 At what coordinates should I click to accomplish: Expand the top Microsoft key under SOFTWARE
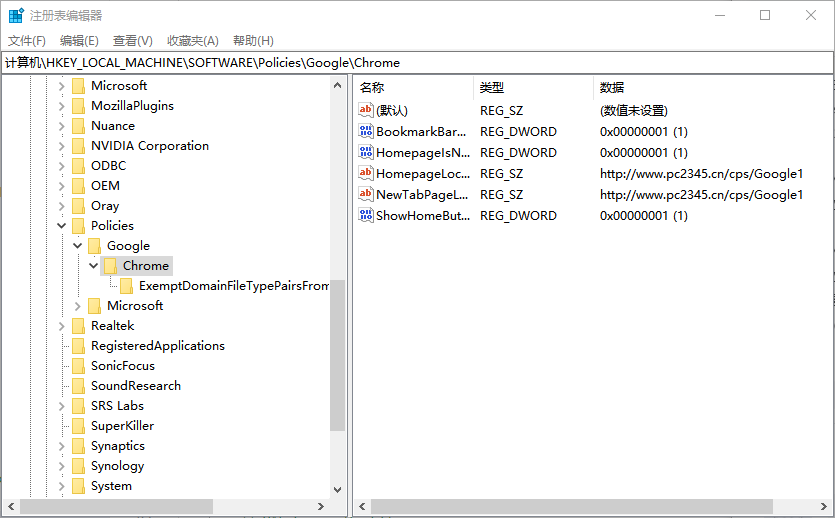coord(61,86)
